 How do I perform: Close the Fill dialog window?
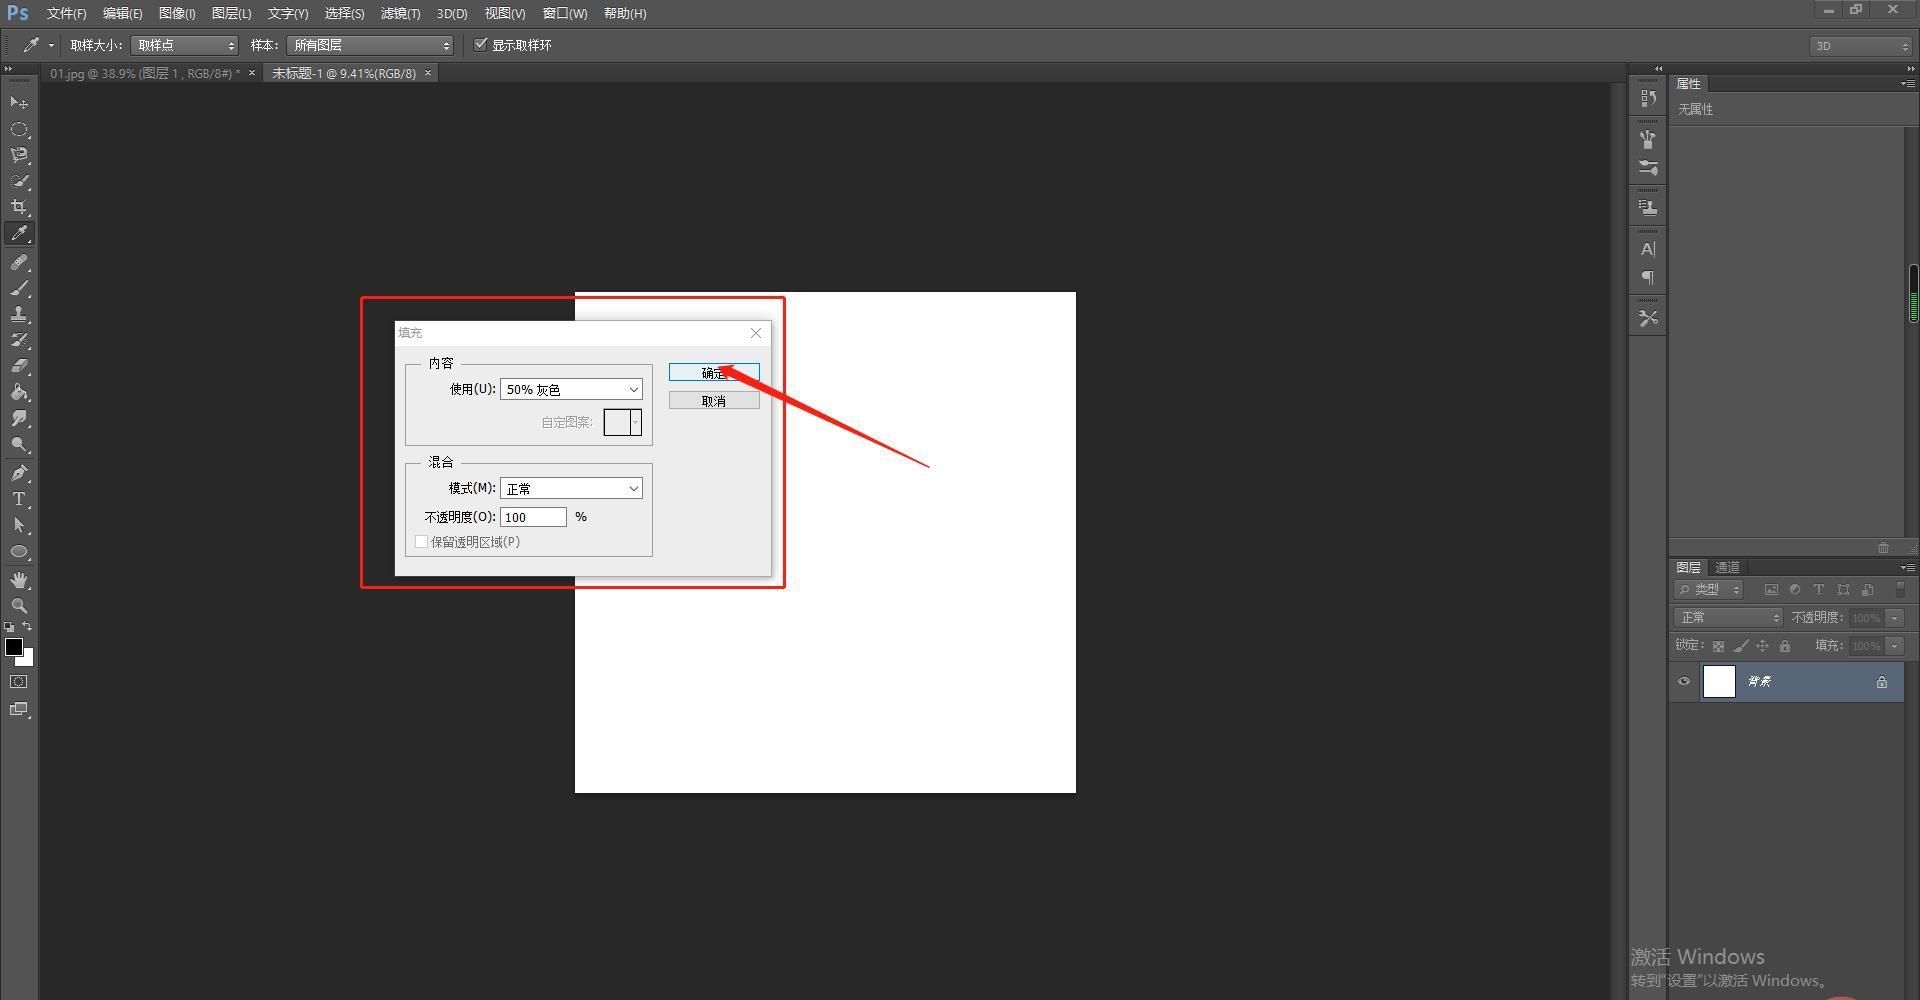click(x=756, y=333)
